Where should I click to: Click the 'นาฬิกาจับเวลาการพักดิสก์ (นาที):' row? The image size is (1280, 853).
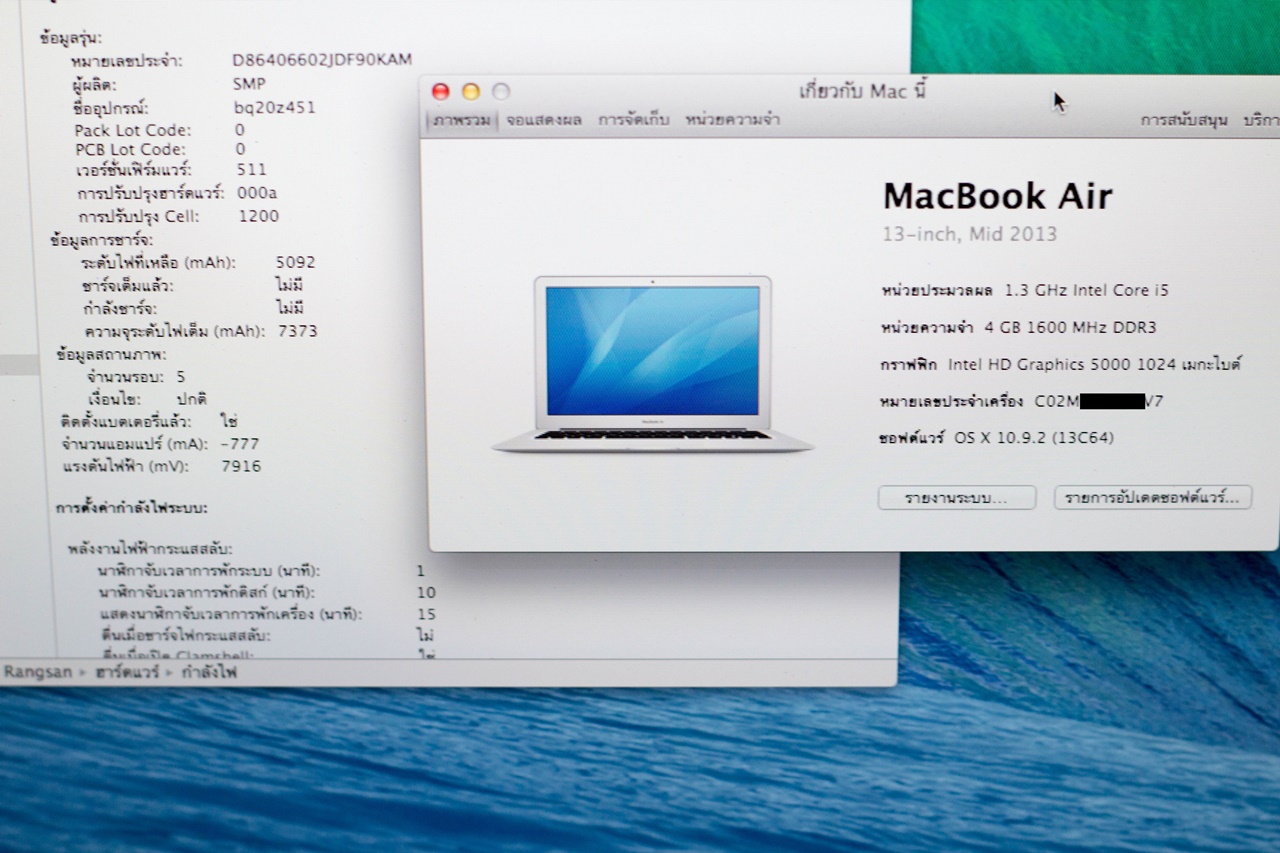pos(266,593)
